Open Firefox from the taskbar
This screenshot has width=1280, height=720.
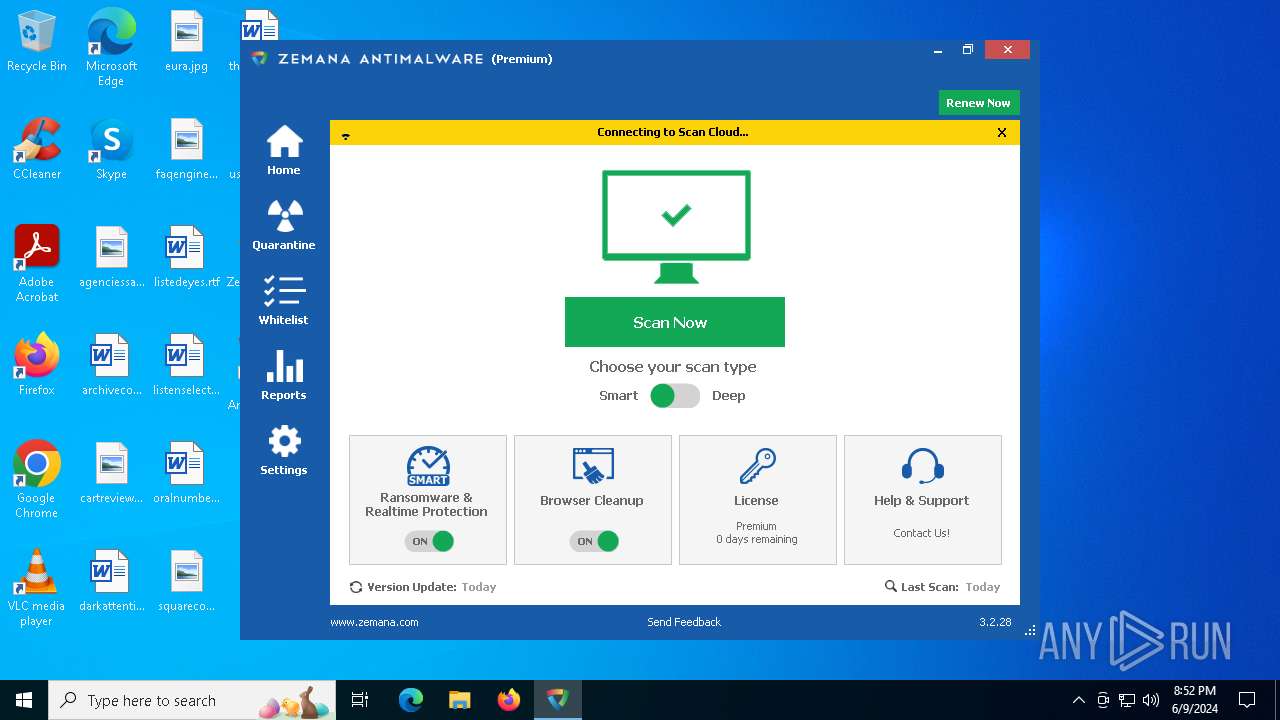tap(509, 700)
